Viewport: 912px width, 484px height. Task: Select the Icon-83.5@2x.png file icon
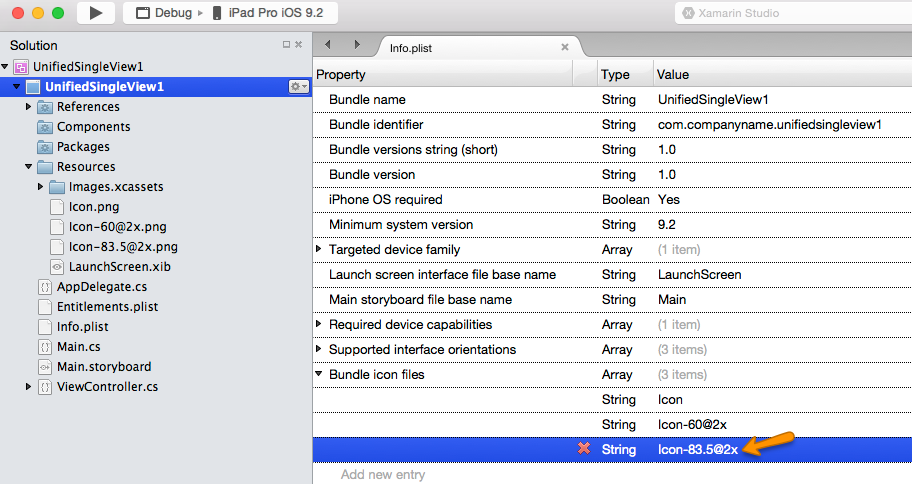pos(56,247)
